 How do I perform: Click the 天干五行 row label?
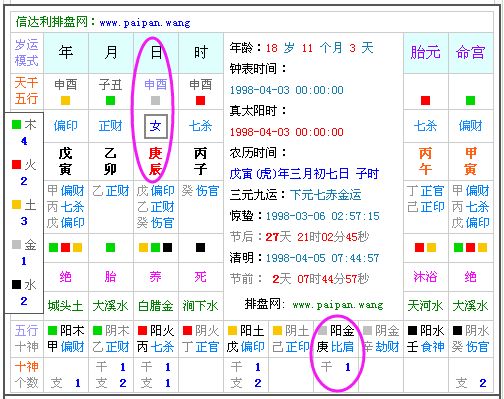[27, 91]
